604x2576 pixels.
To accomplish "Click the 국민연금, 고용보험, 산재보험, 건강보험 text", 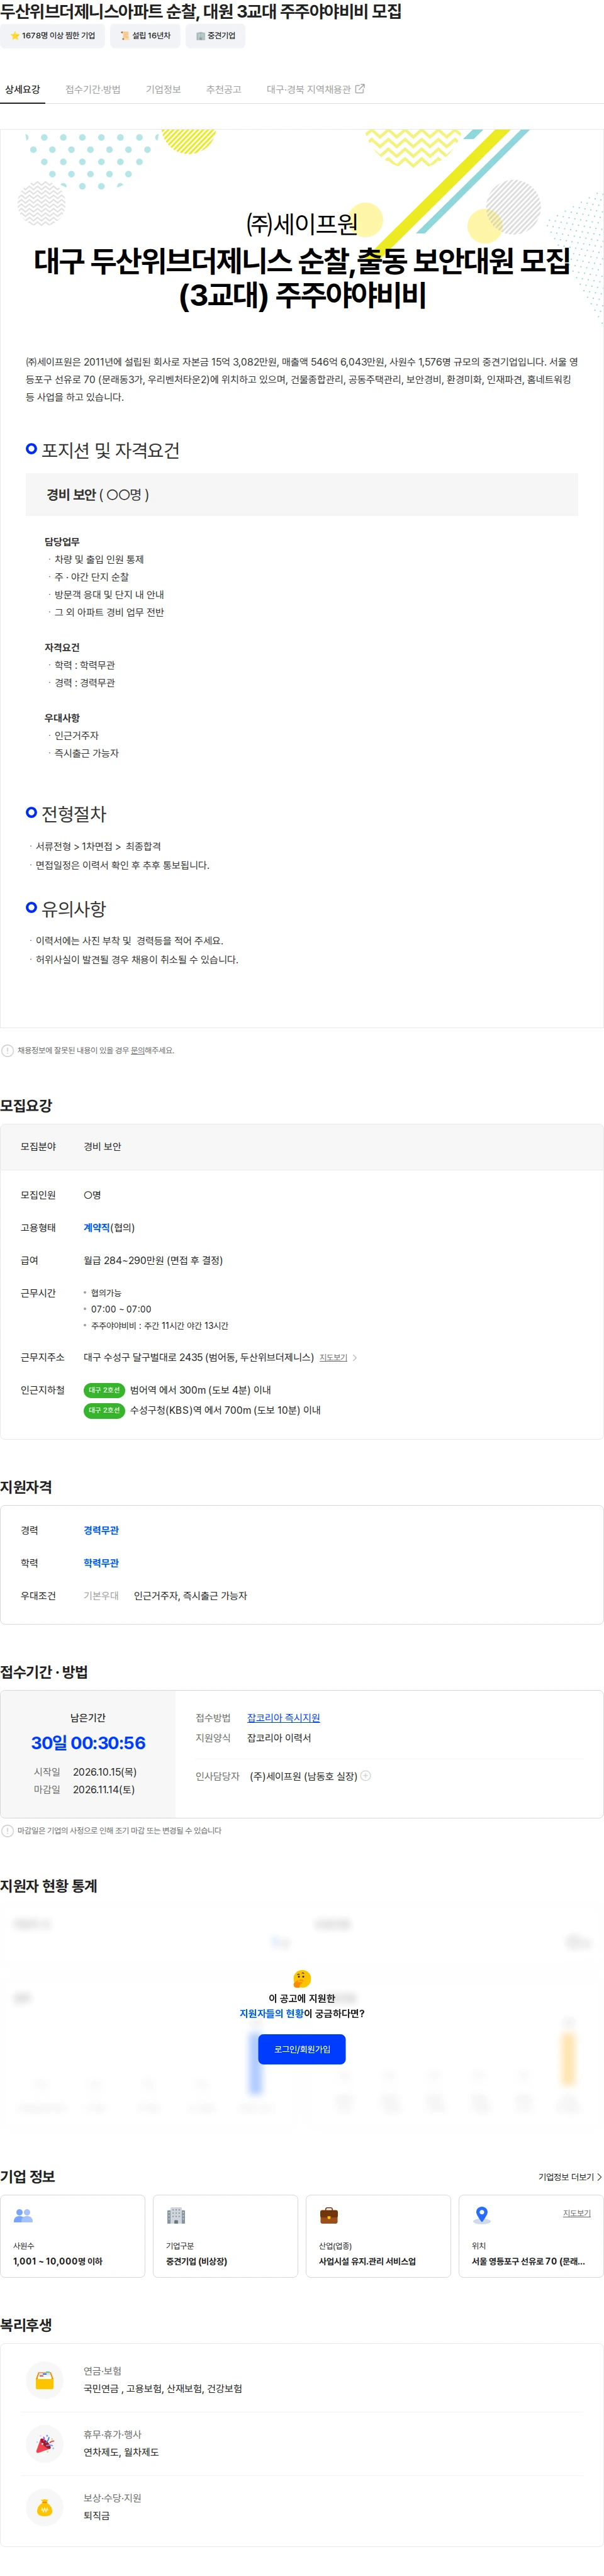I will 163,2388.
